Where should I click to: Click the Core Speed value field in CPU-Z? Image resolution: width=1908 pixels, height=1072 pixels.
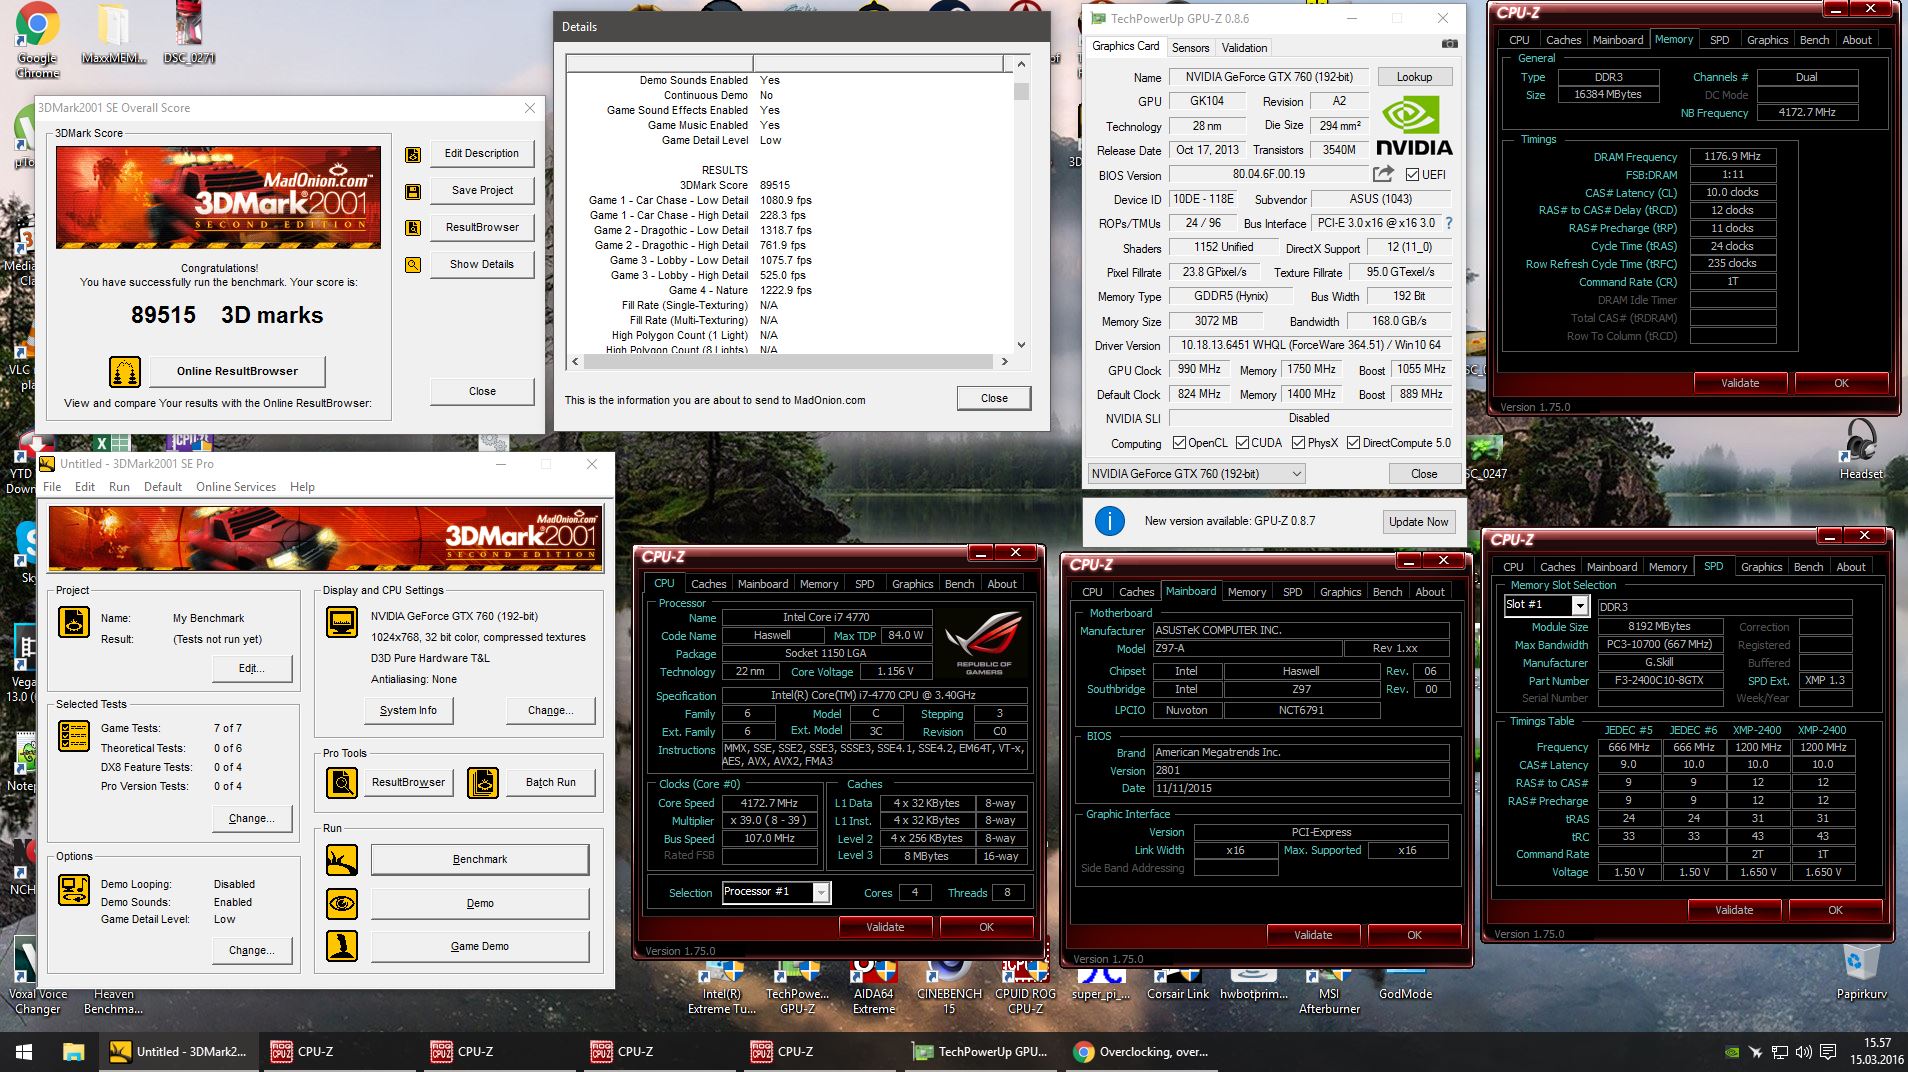click(768, 803)
